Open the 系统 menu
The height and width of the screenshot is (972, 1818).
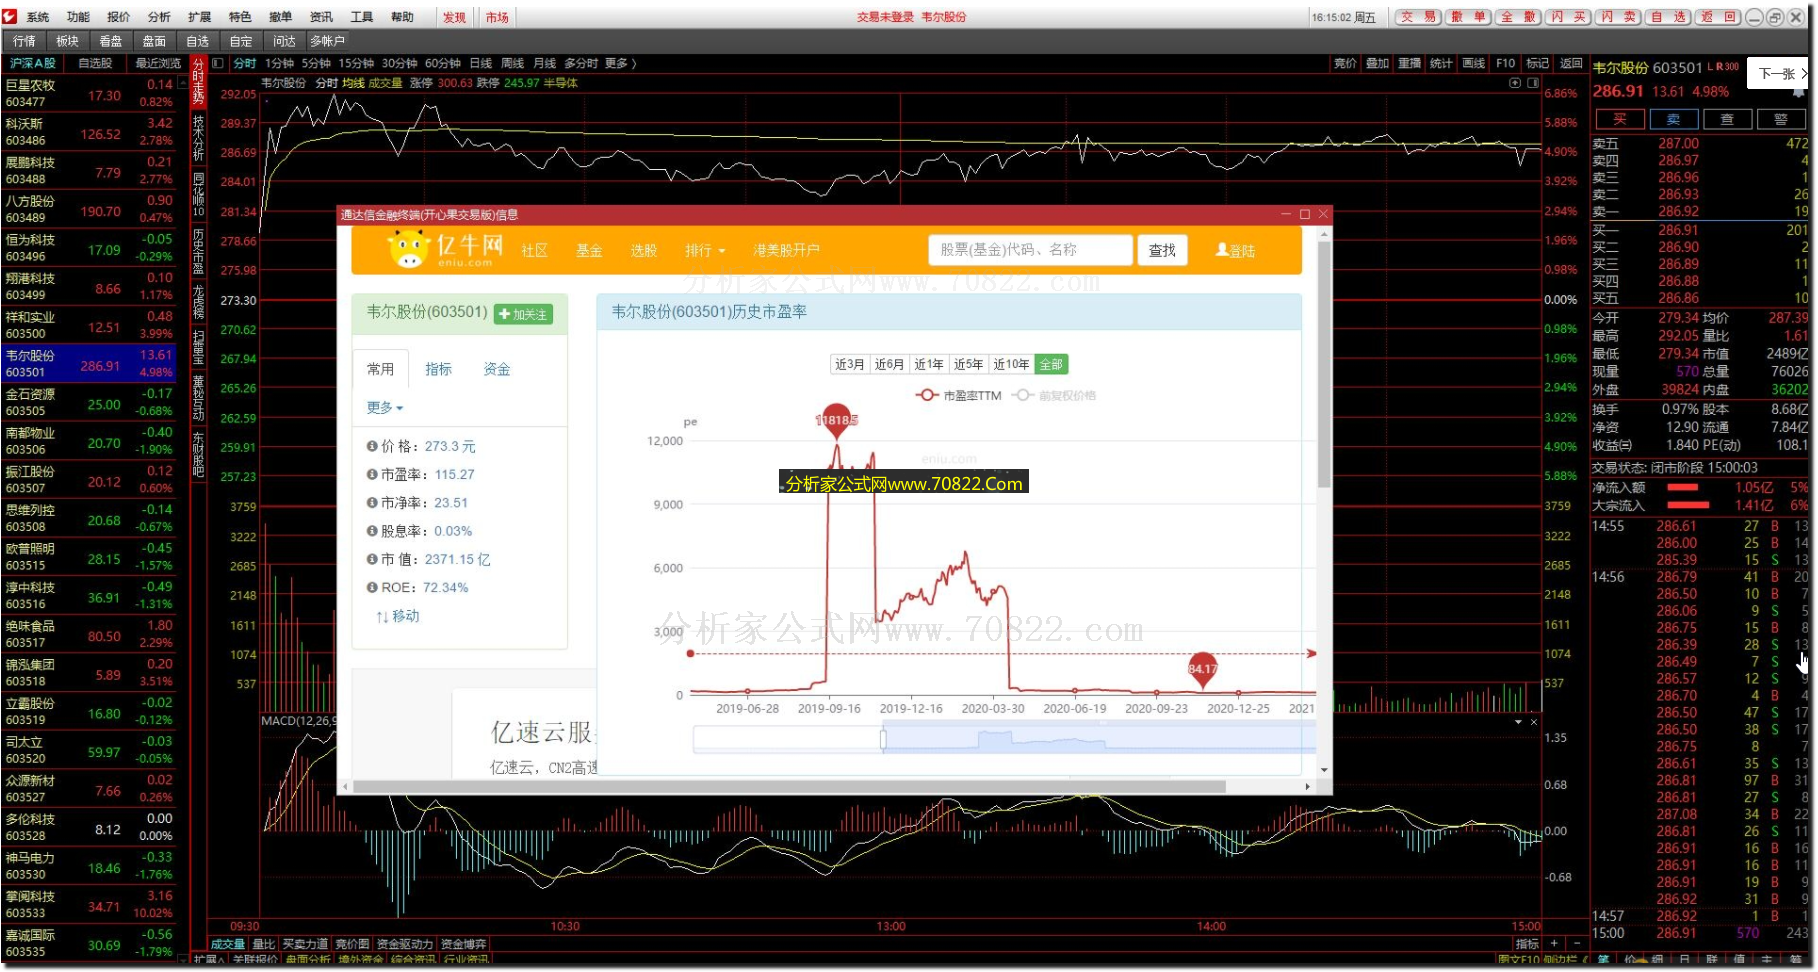(38, 17)
